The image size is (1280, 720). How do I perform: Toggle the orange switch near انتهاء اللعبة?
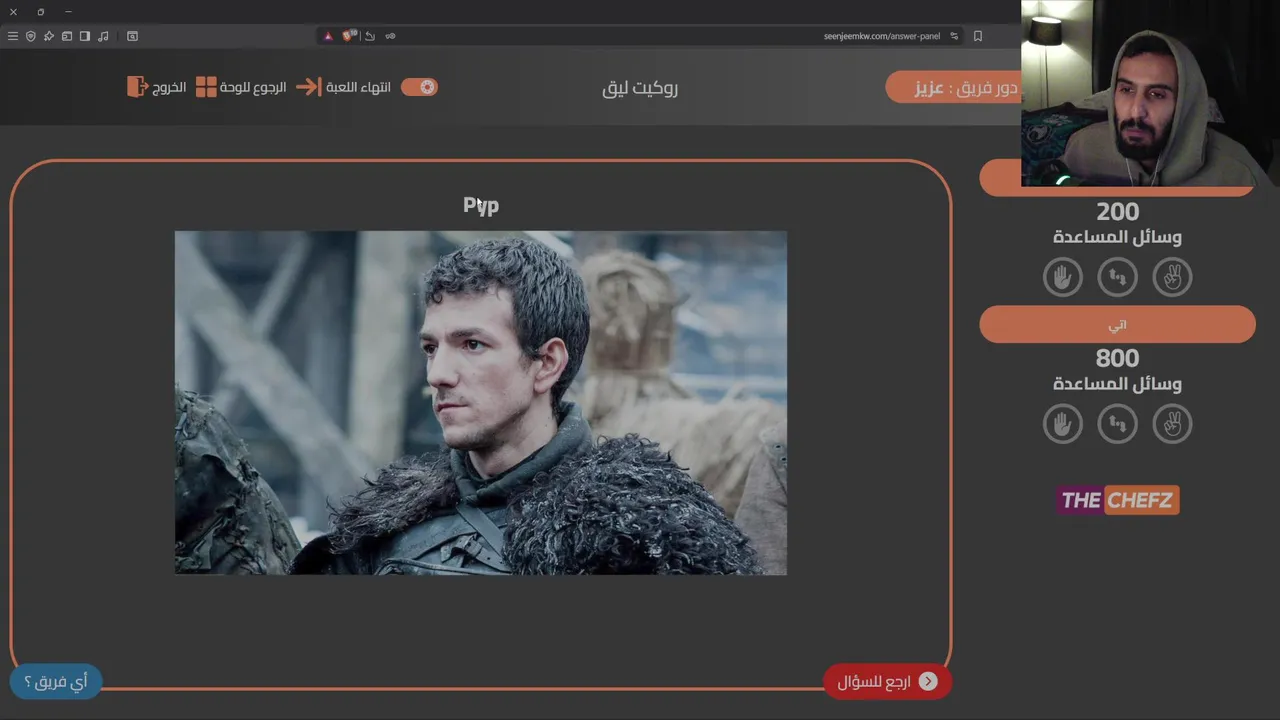coord(419,87)
